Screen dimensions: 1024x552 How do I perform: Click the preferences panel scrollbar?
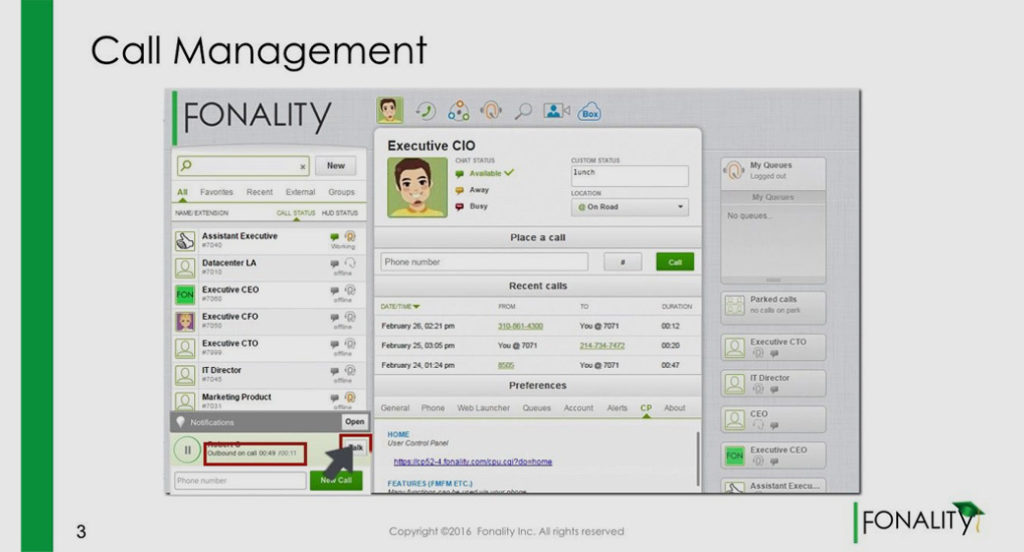tap(698, 459)
